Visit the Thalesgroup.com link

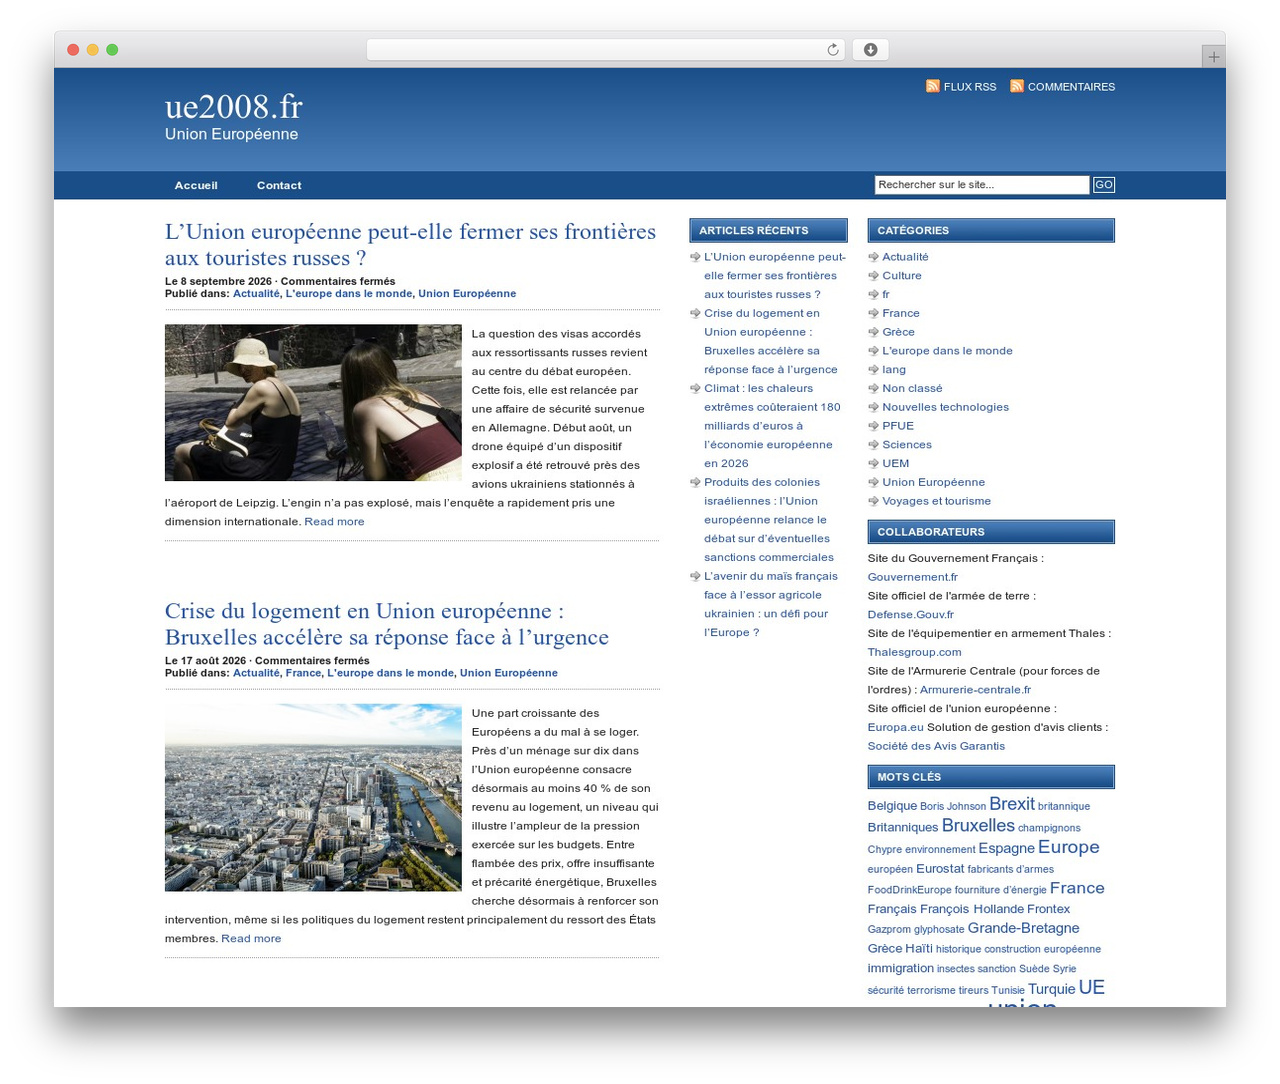tap(914, 652)
